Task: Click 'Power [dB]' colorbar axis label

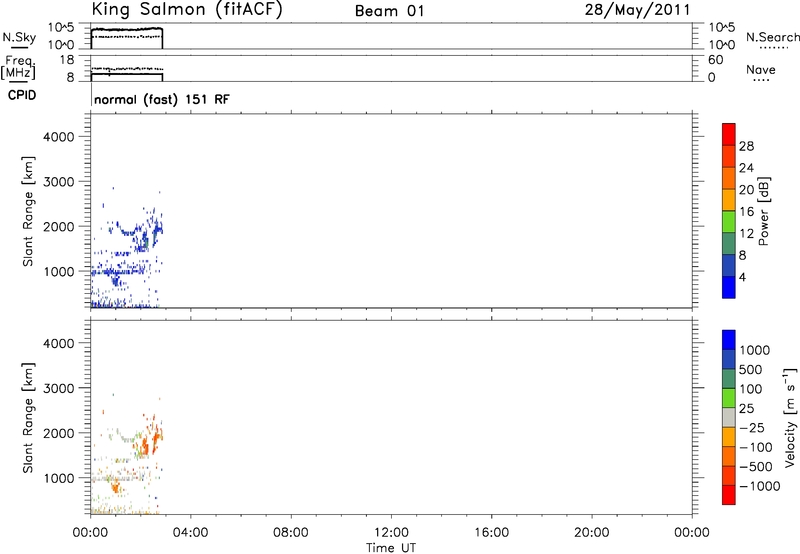Action: pyautogui.click(x=764, y=211)
